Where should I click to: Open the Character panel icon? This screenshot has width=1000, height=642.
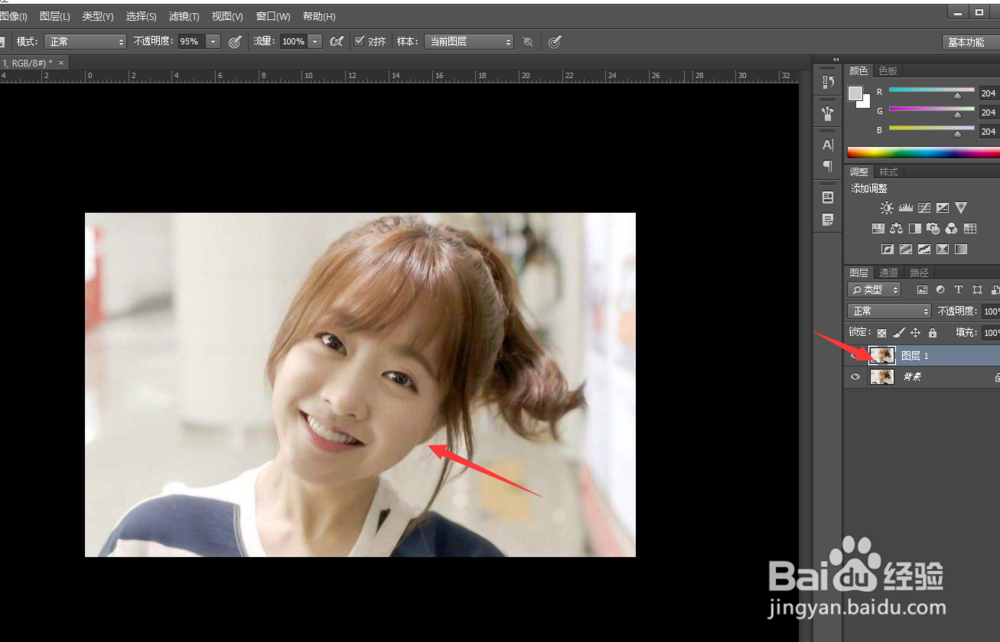828,145
